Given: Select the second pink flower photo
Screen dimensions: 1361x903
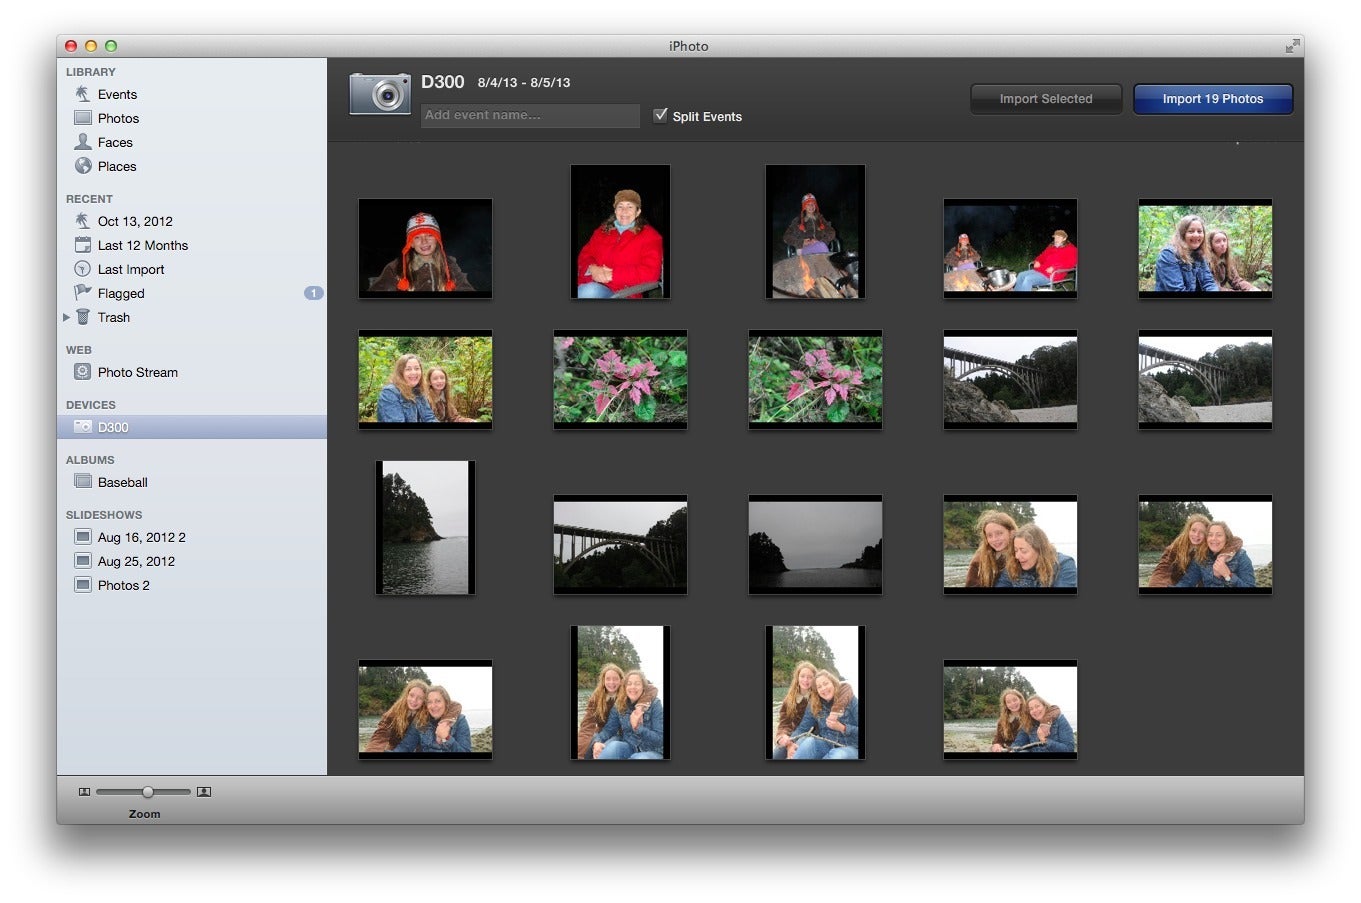Looking at the screenshot, I should click(815, 380).
